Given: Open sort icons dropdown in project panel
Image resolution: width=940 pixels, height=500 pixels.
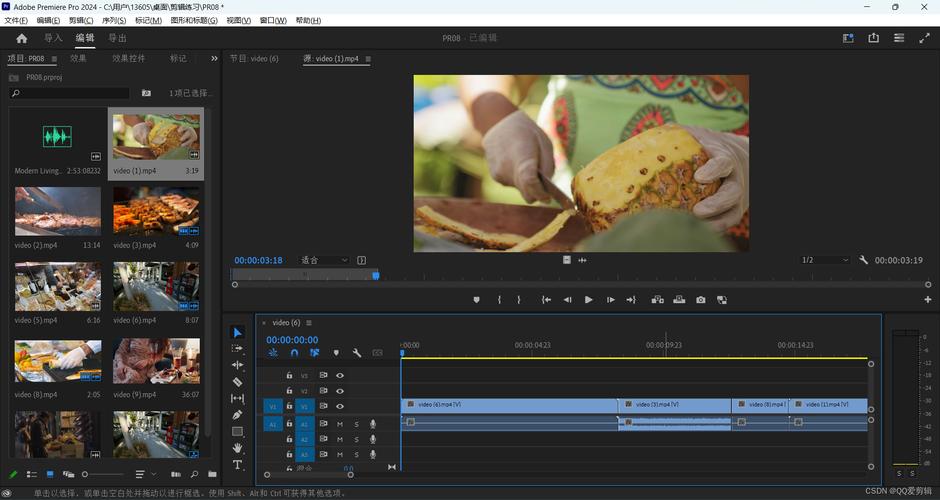Looking at the screenshot, I should [x=144, y=474].
